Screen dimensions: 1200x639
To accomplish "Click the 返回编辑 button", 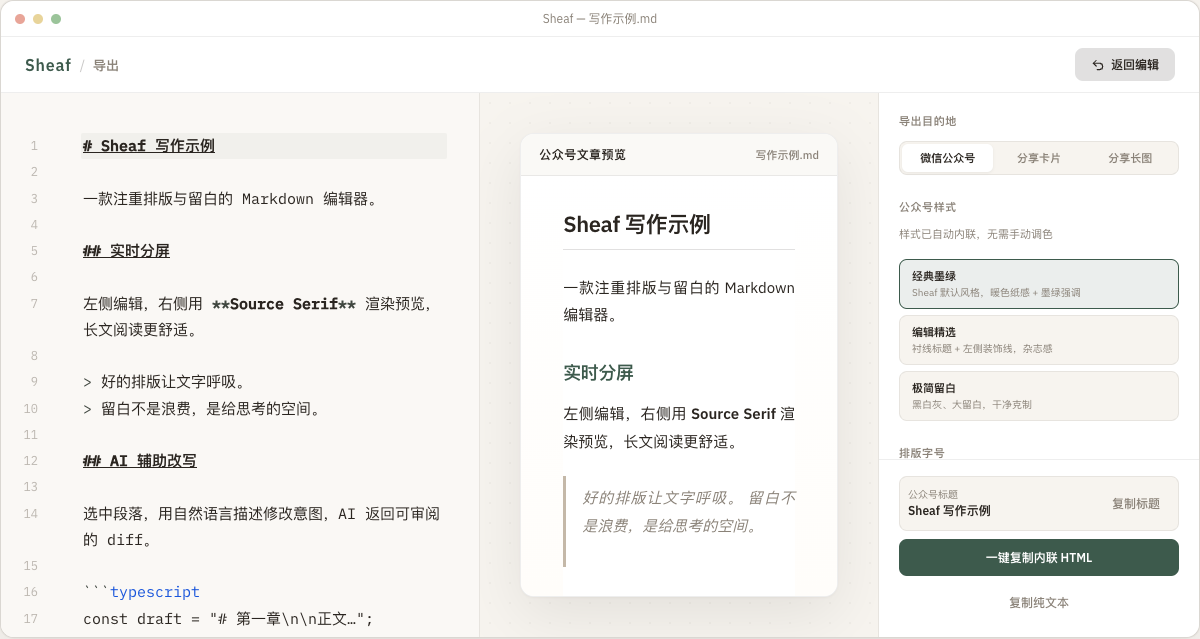I will tap(1125, 65).
